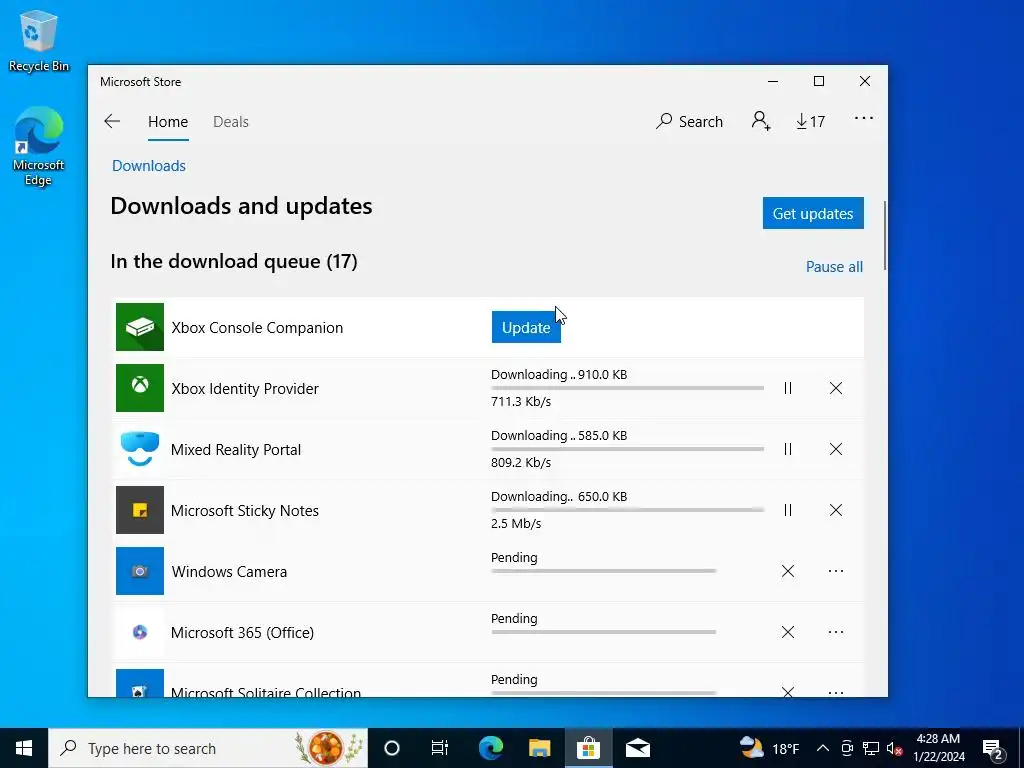Open the Store's top-right more options menu

(863, 118)
